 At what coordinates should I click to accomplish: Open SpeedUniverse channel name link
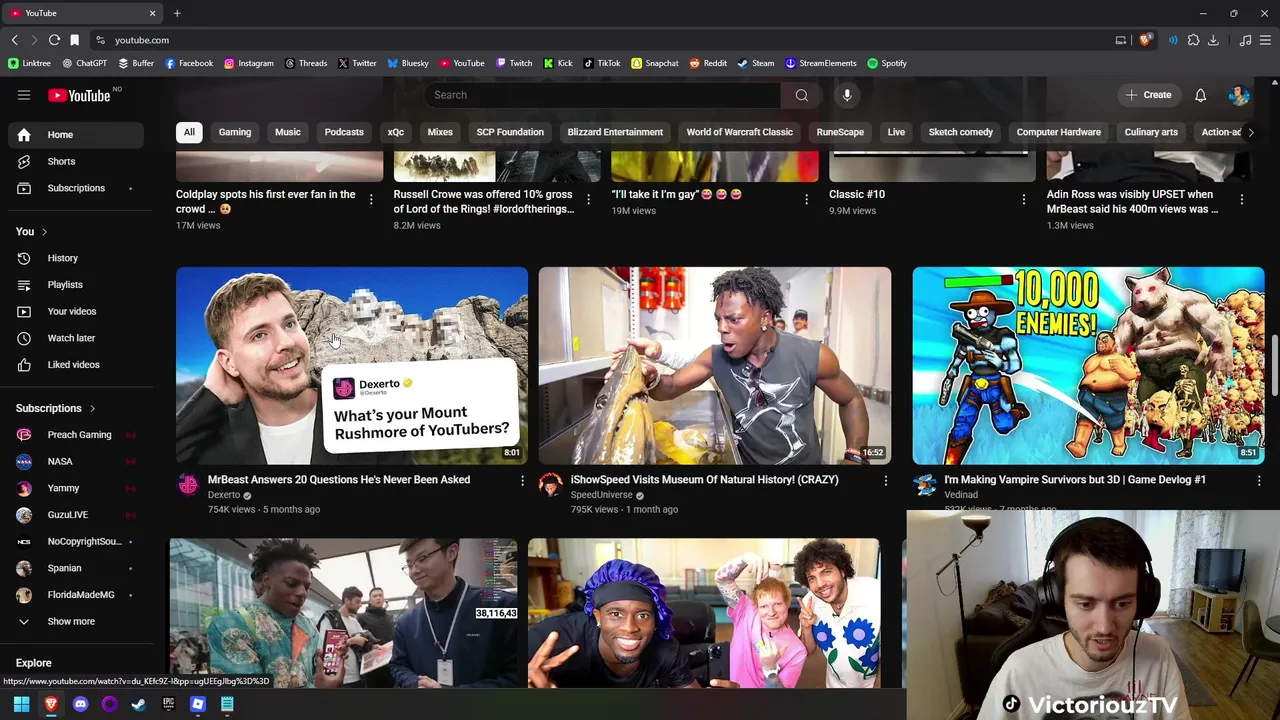click(602, 495)
